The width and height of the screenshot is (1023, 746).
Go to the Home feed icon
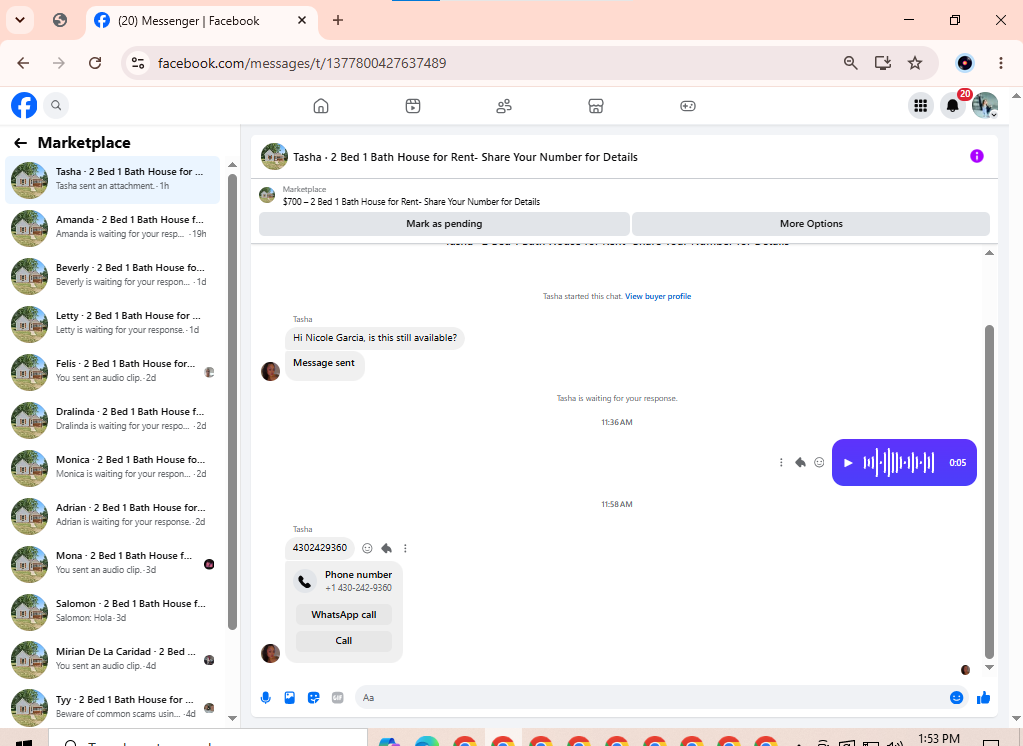321,106
